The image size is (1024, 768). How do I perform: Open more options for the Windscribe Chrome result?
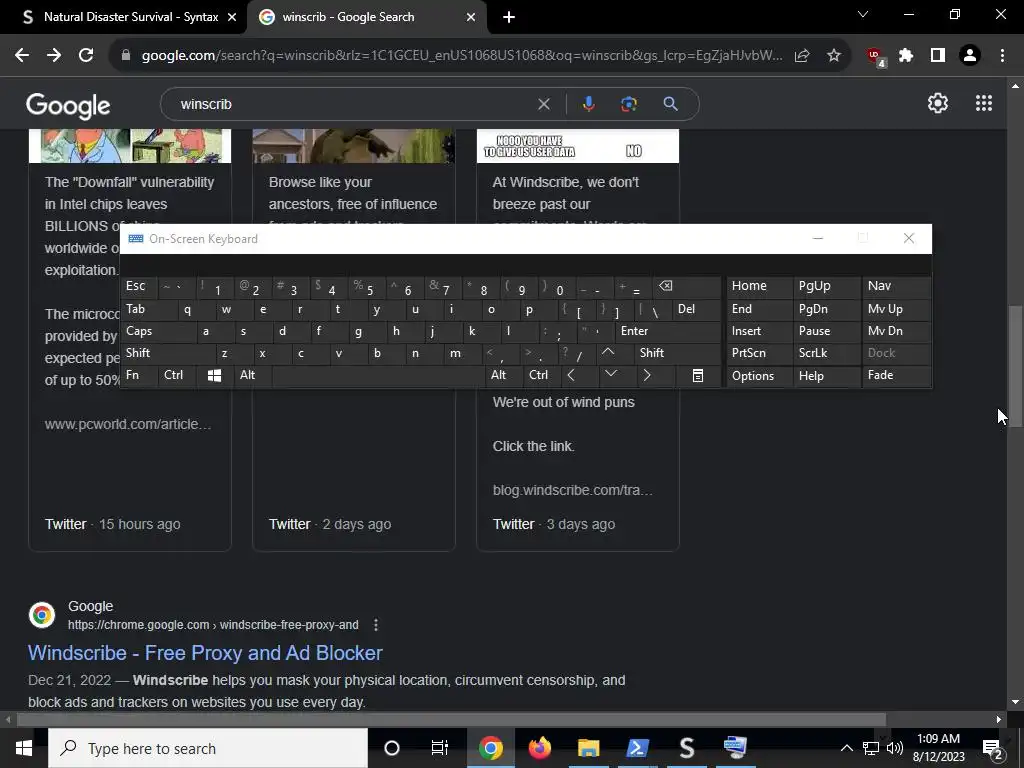376,625
